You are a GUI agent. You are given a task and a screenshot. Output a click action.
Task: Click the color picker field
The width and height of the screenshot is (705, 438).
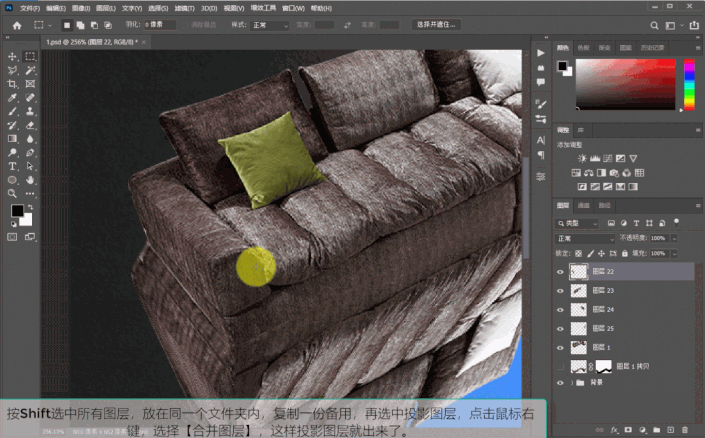pos(625,84)
